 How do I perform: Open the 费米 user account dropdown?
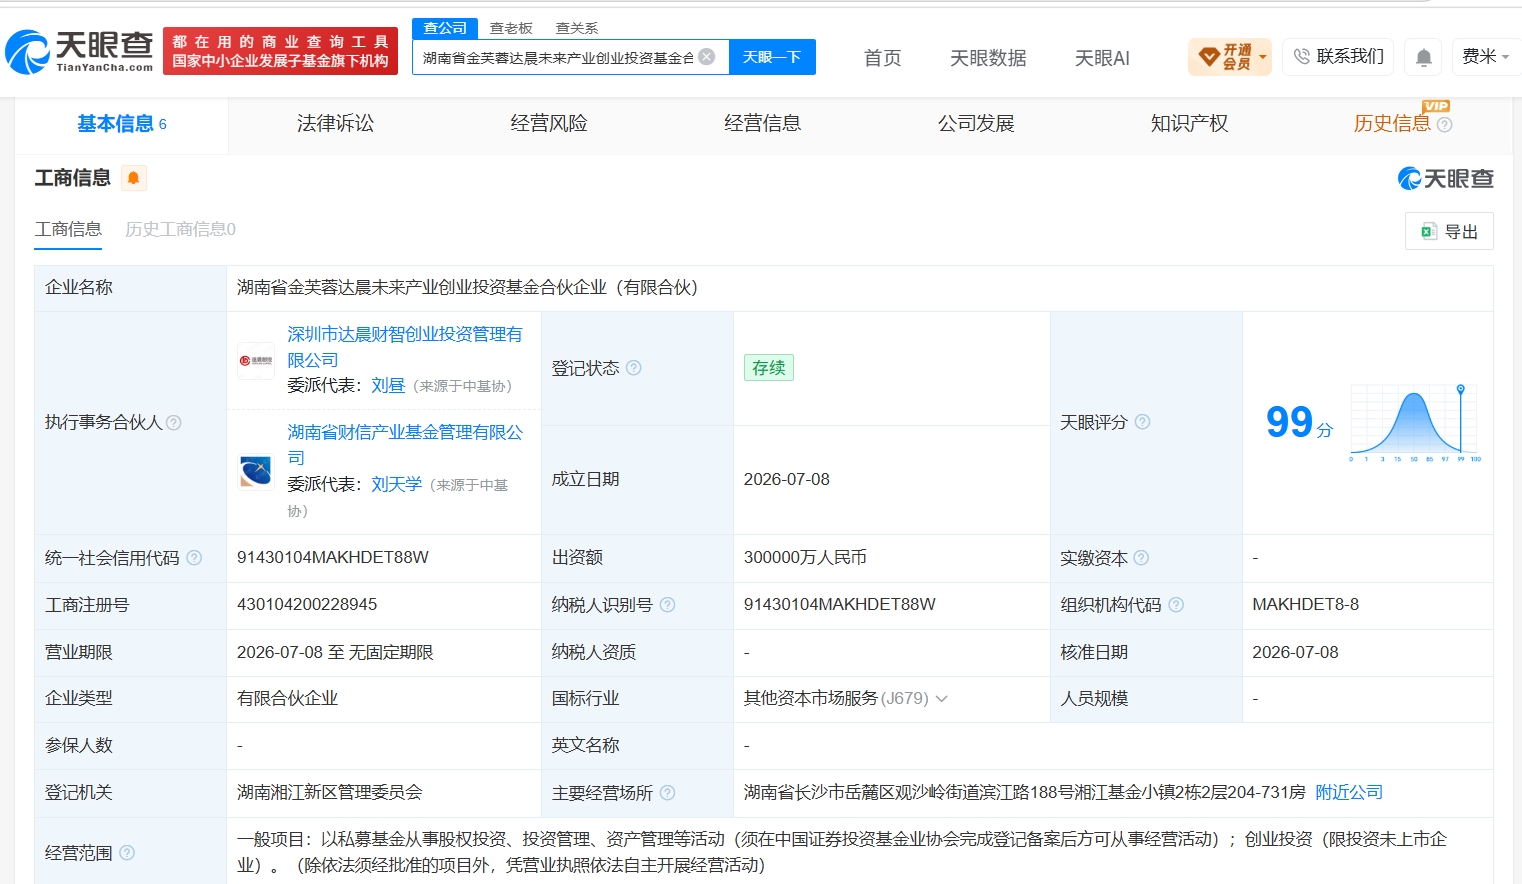pyautogui.click(x=1484, y=57)
